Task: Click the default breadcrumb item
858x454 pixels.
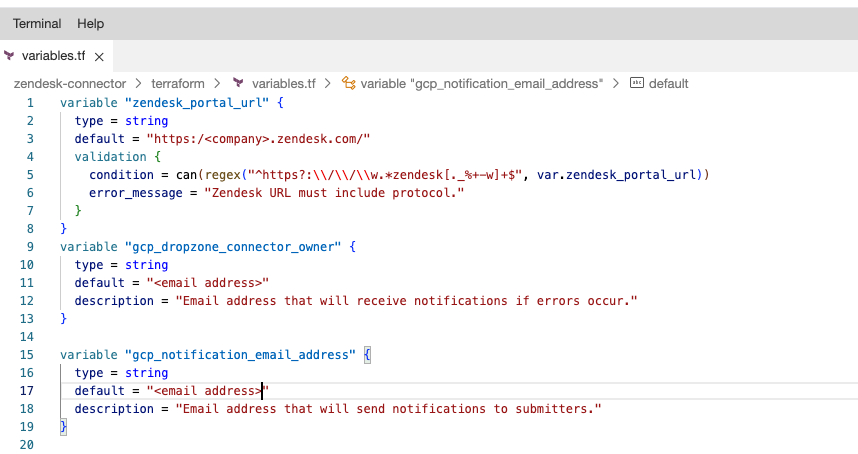Action: [668, 84]
